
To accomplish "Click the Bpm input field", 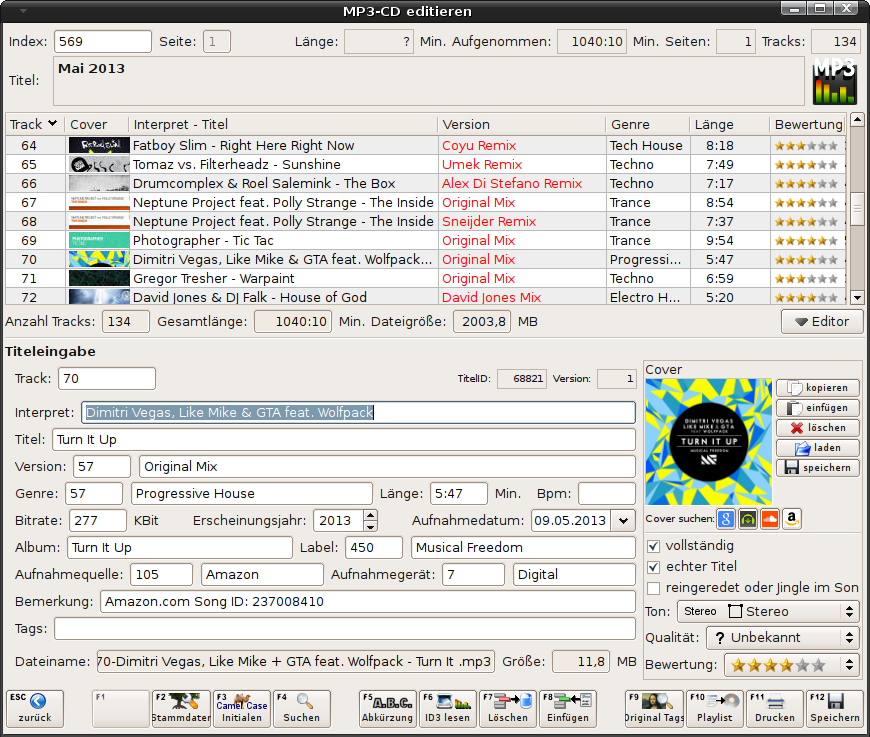I will coord(606,493).
